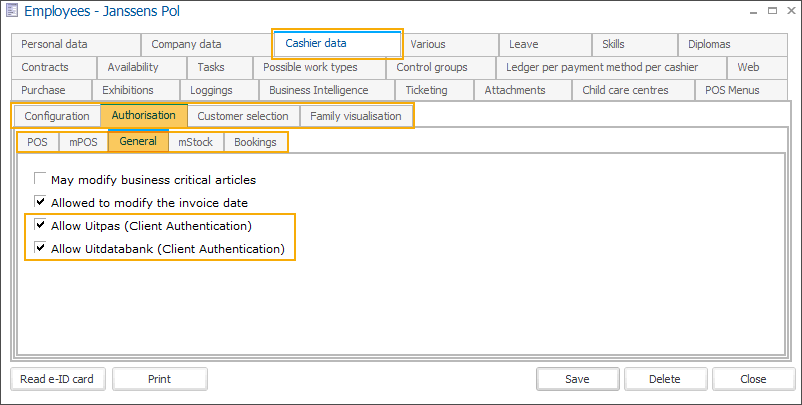
Task: Enable May modify business critical articles
Action: (41, 180)
